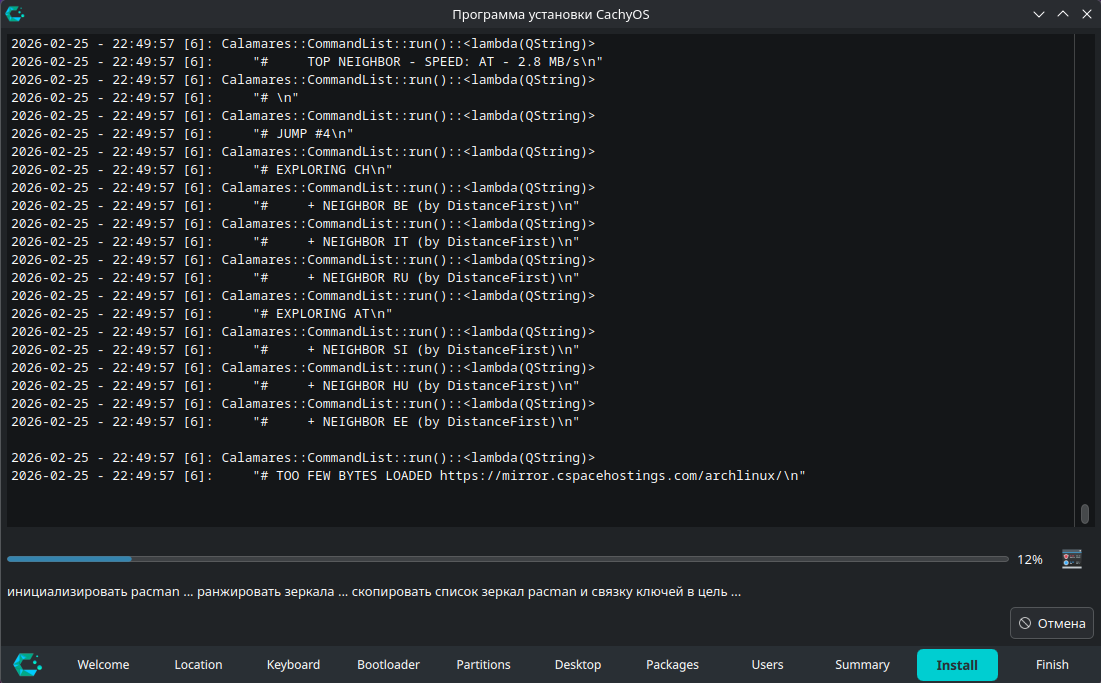Click the 'TOP NEIGHBOR - SPEED: AT' log line

[307, 62]
